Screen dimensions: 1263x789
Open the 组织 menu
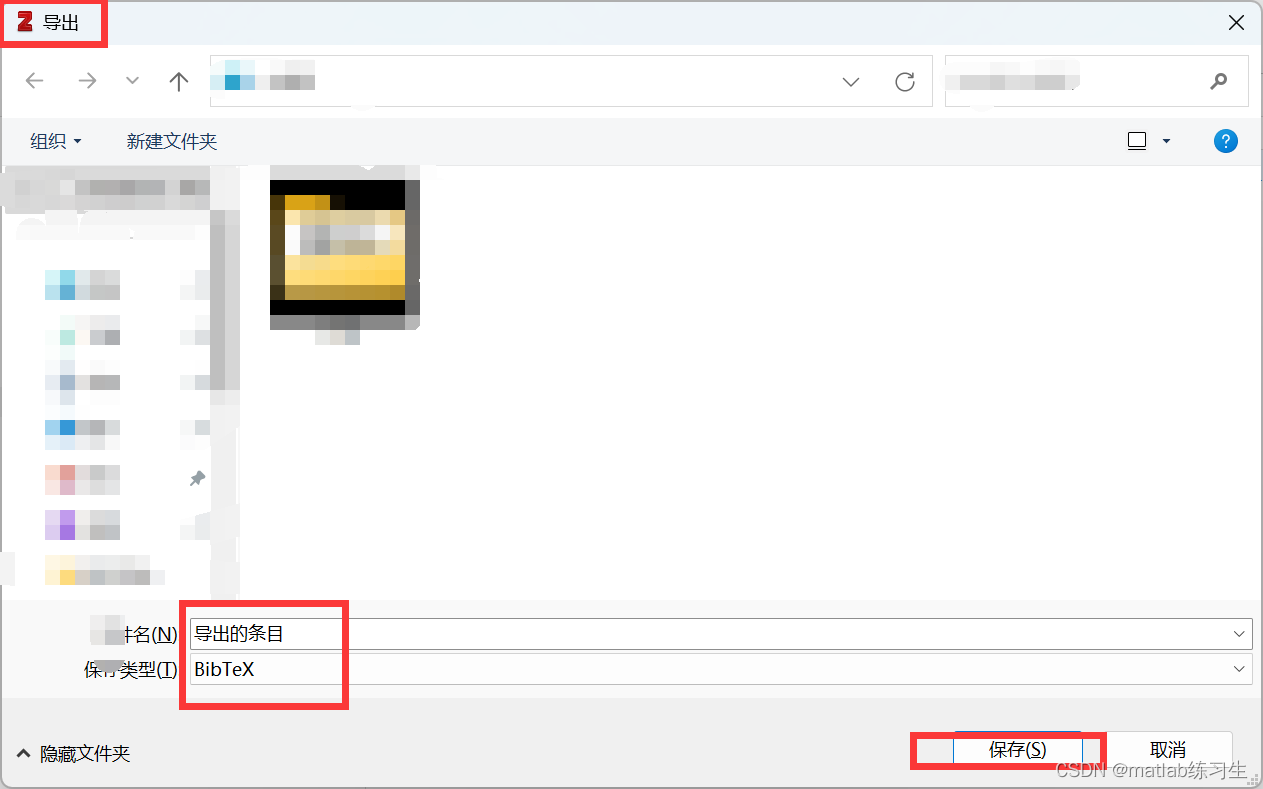click(x=56, y=142)
